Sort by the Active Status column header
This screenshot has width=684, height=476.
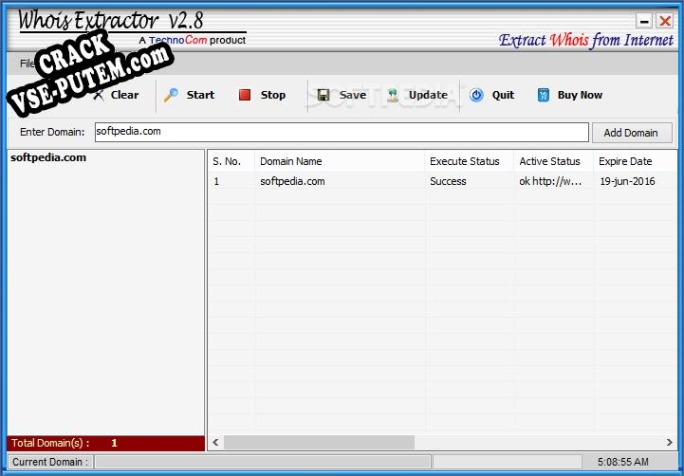pos(553,161)
